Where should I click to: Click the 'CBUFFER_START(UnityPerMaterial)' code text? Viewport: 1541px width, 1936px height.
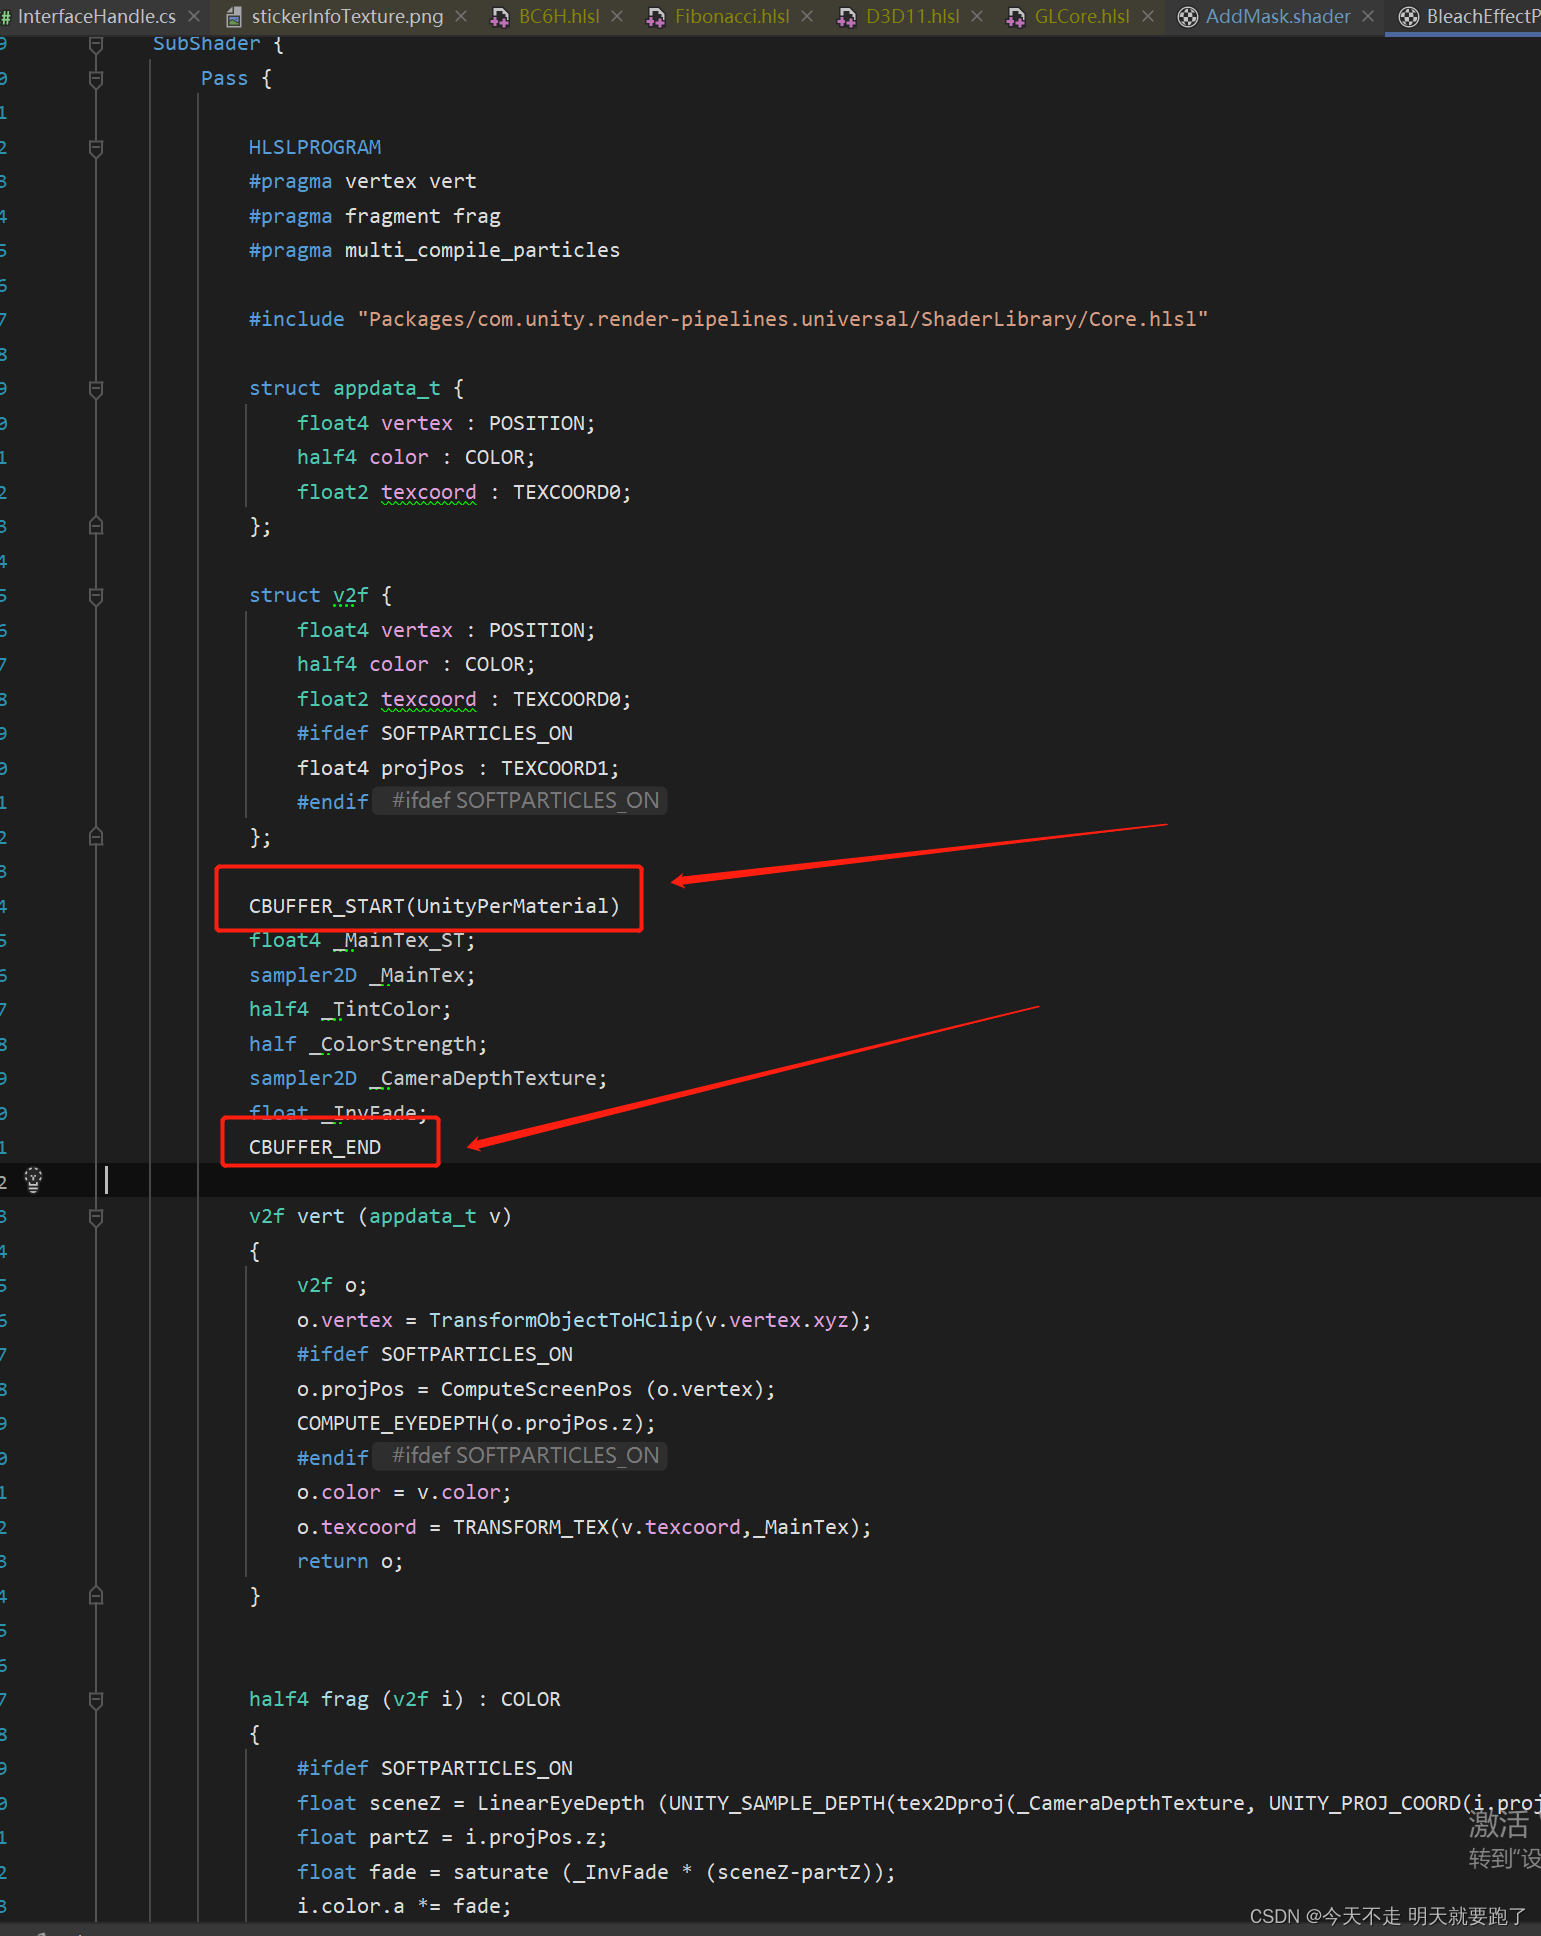click(434, 906)
